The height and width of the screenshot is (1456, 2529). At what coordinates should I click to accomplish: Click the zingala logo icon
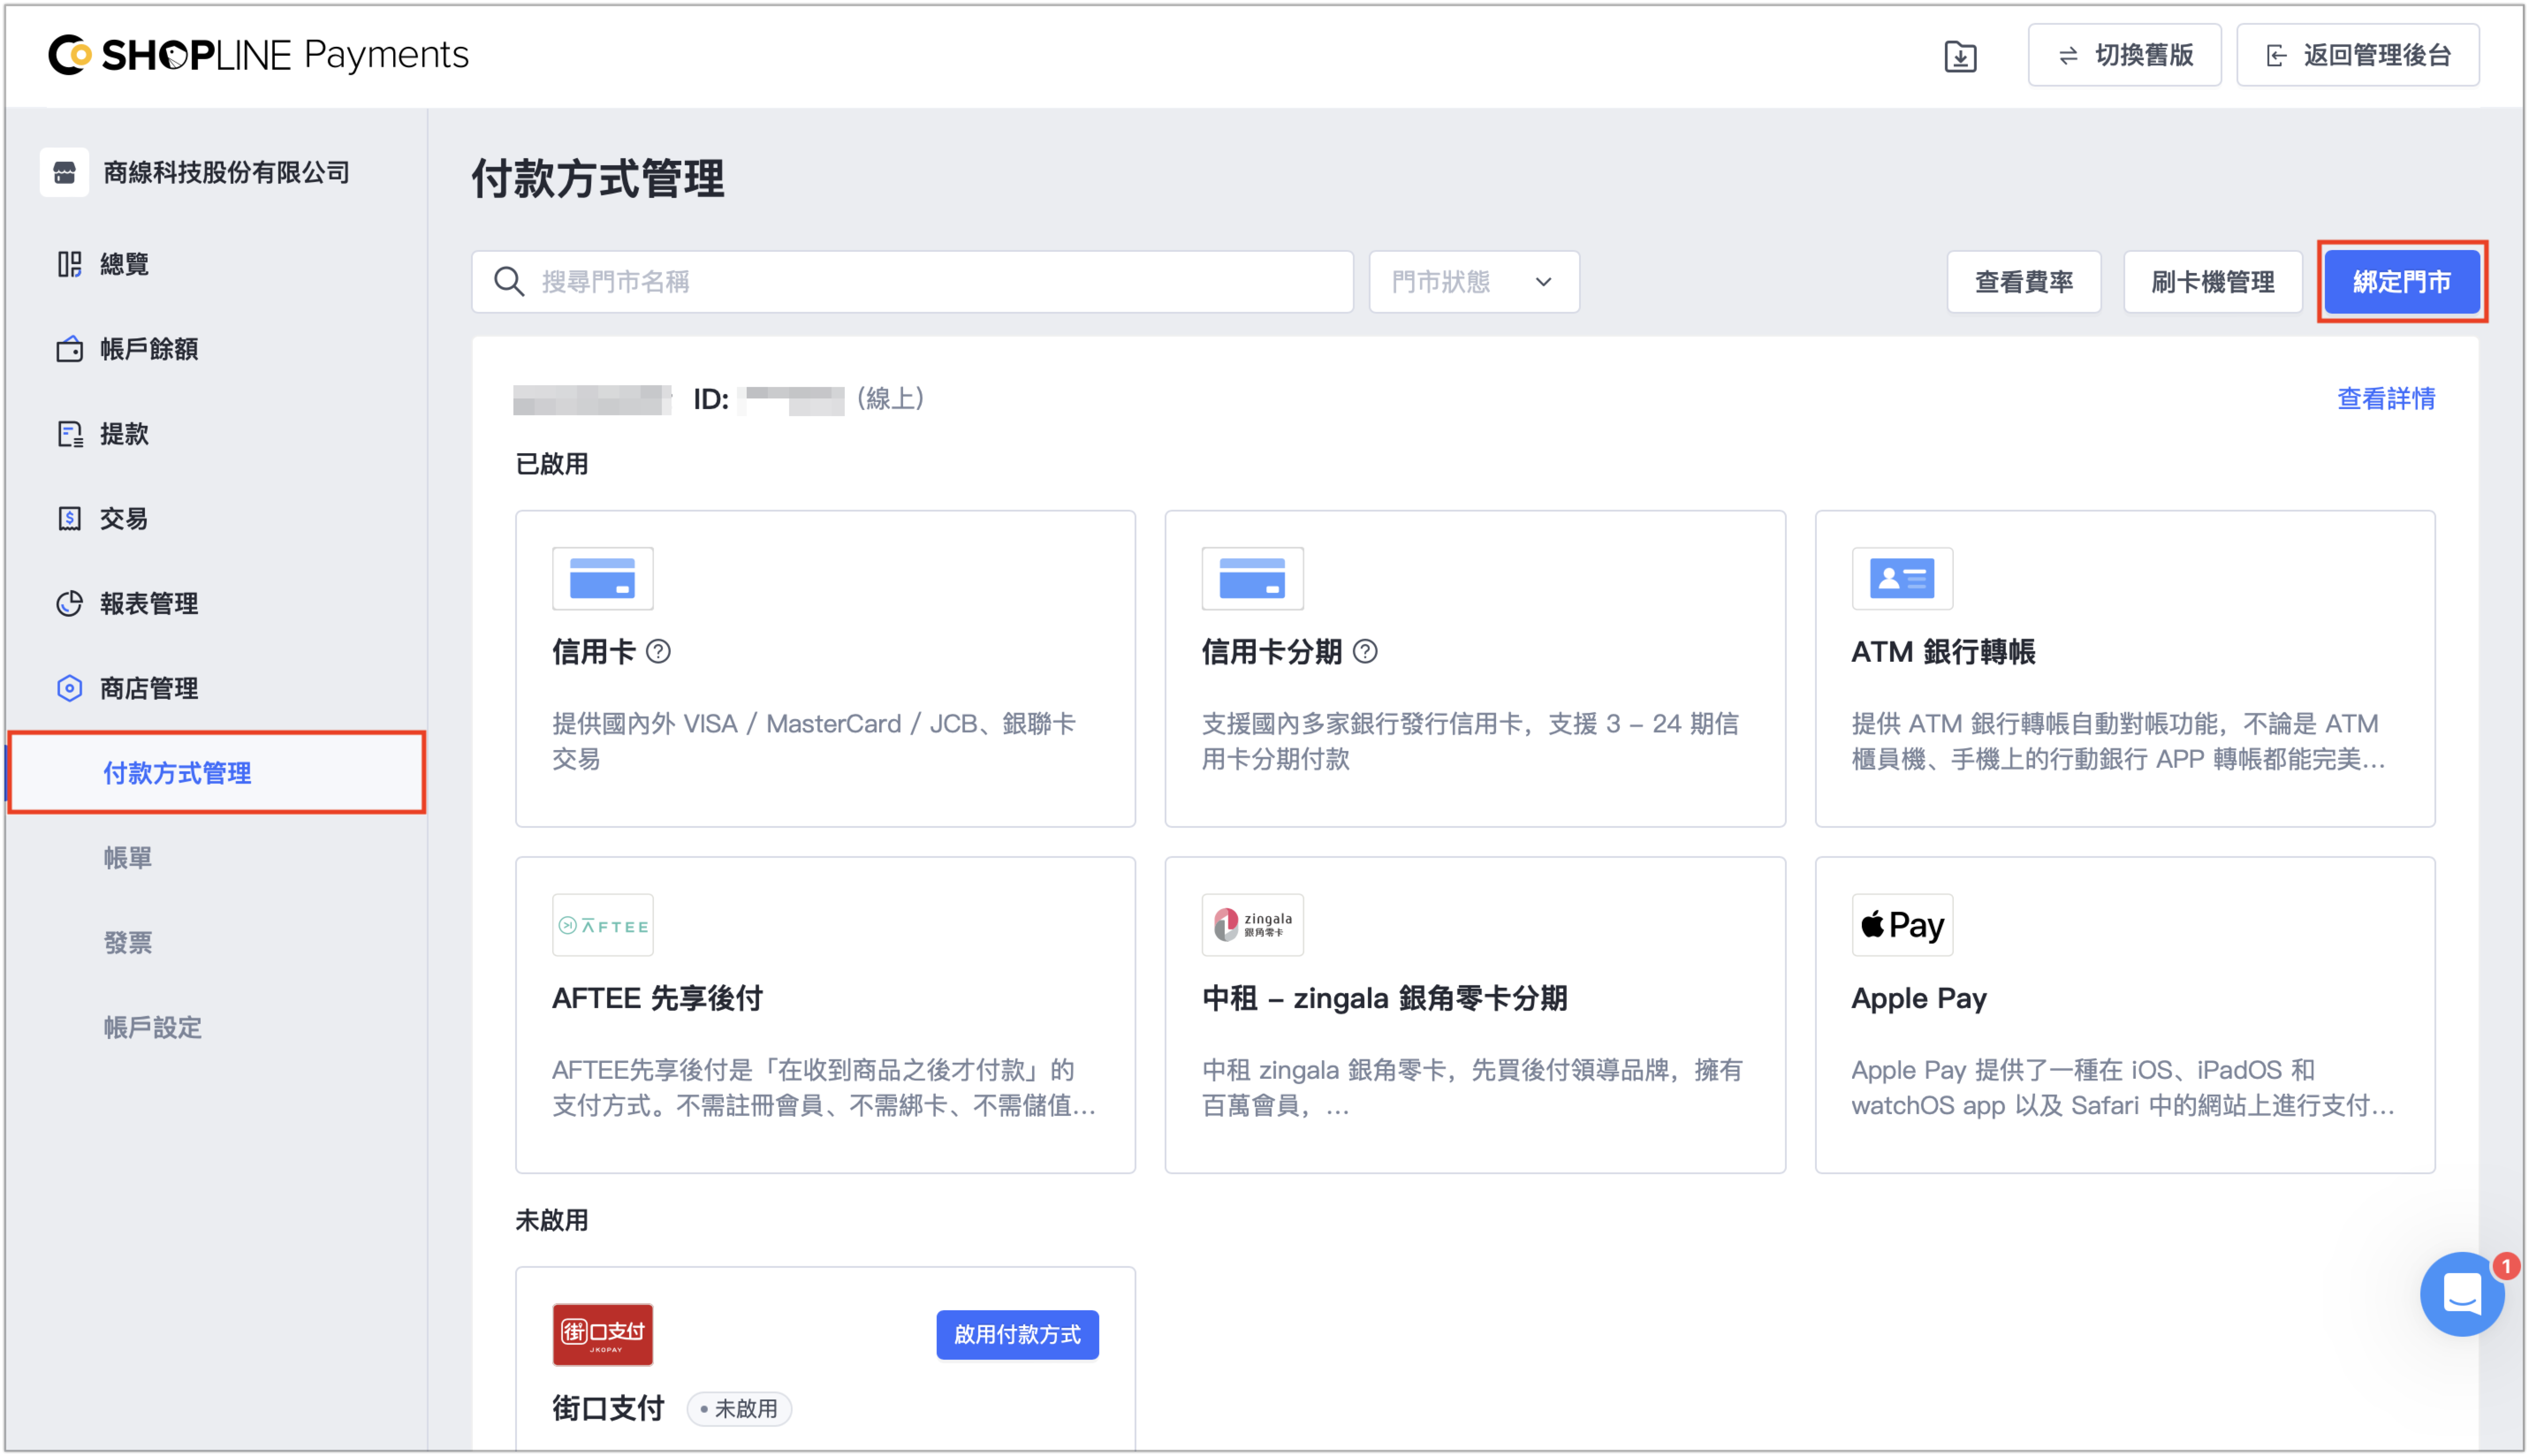click(x=1252, y=925)
